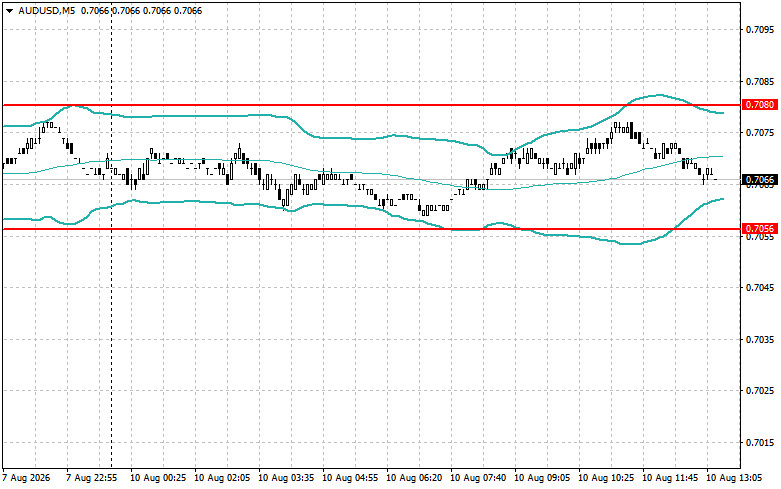Click the 0.7075 price scale value

760,132
